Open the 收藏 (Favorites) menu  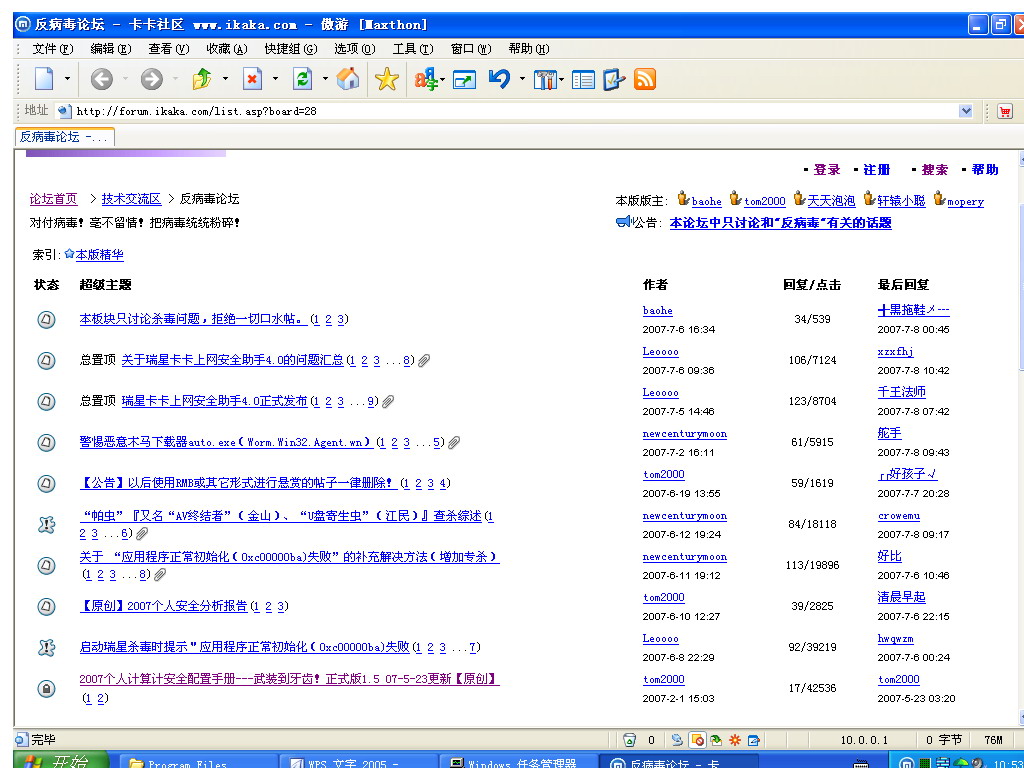click(225, 48)
